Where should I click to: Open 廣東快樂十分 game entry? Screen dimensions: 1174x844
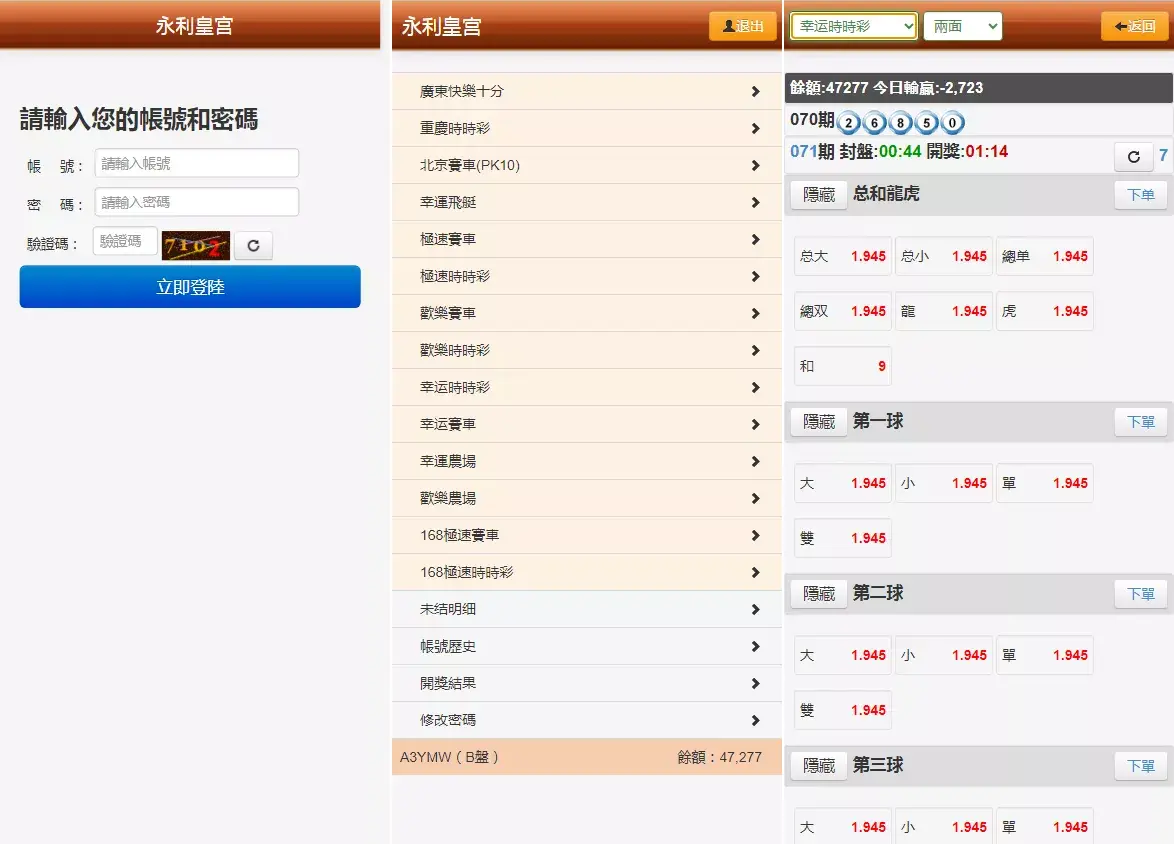[586, 91]
